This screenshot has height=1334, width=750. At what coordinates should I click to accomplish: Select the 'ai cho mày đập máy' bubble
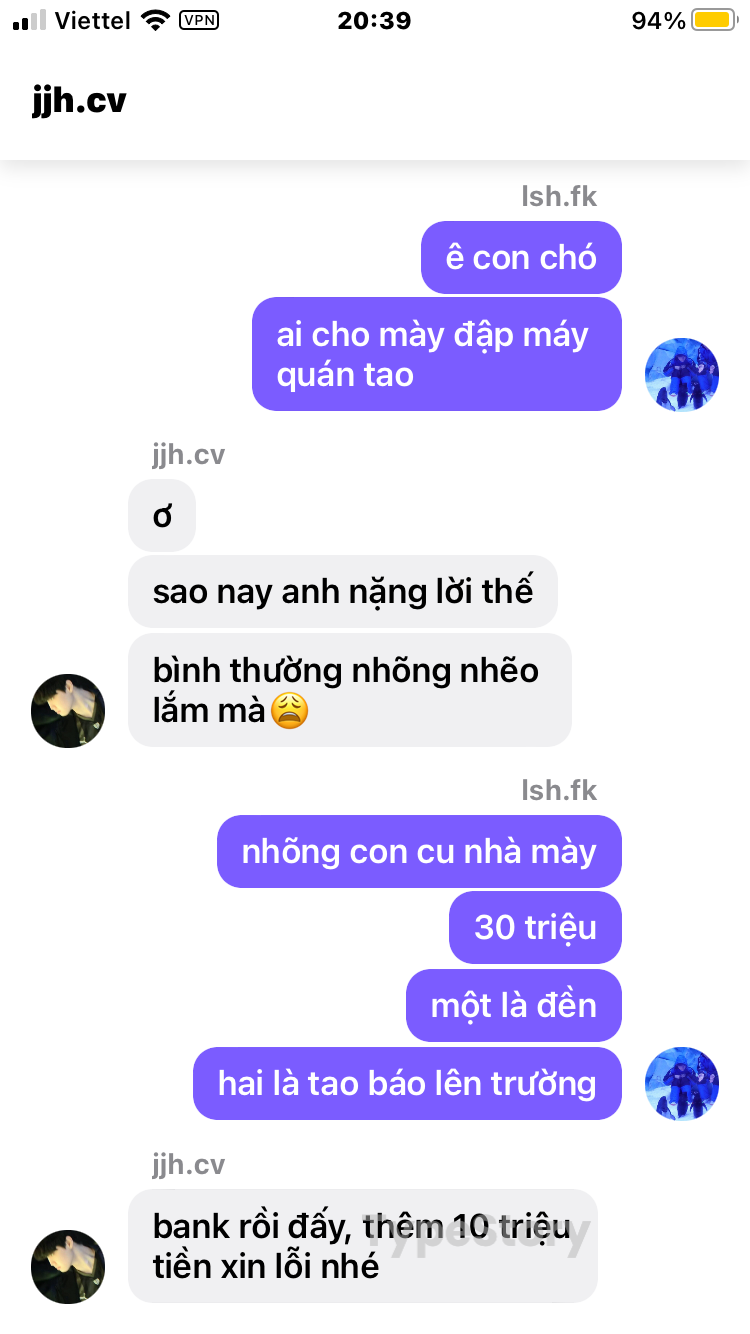(x=437, y=354)
